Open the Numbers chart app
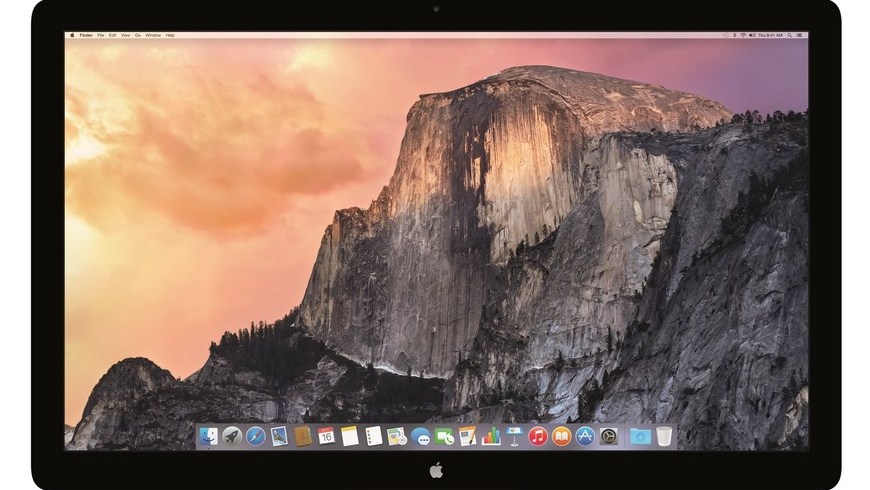Screen dimensions: 870x490 pos(491,436)
